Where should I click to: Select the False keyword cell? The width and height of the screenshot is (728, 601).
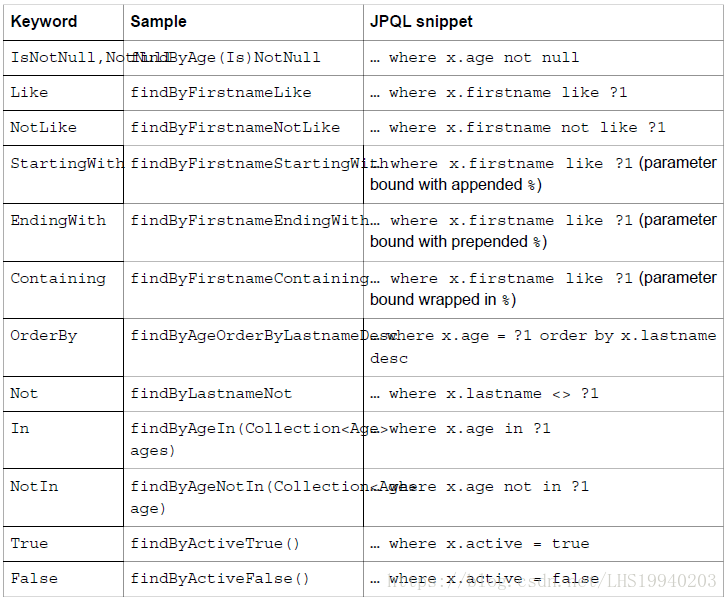coord(34,579)
